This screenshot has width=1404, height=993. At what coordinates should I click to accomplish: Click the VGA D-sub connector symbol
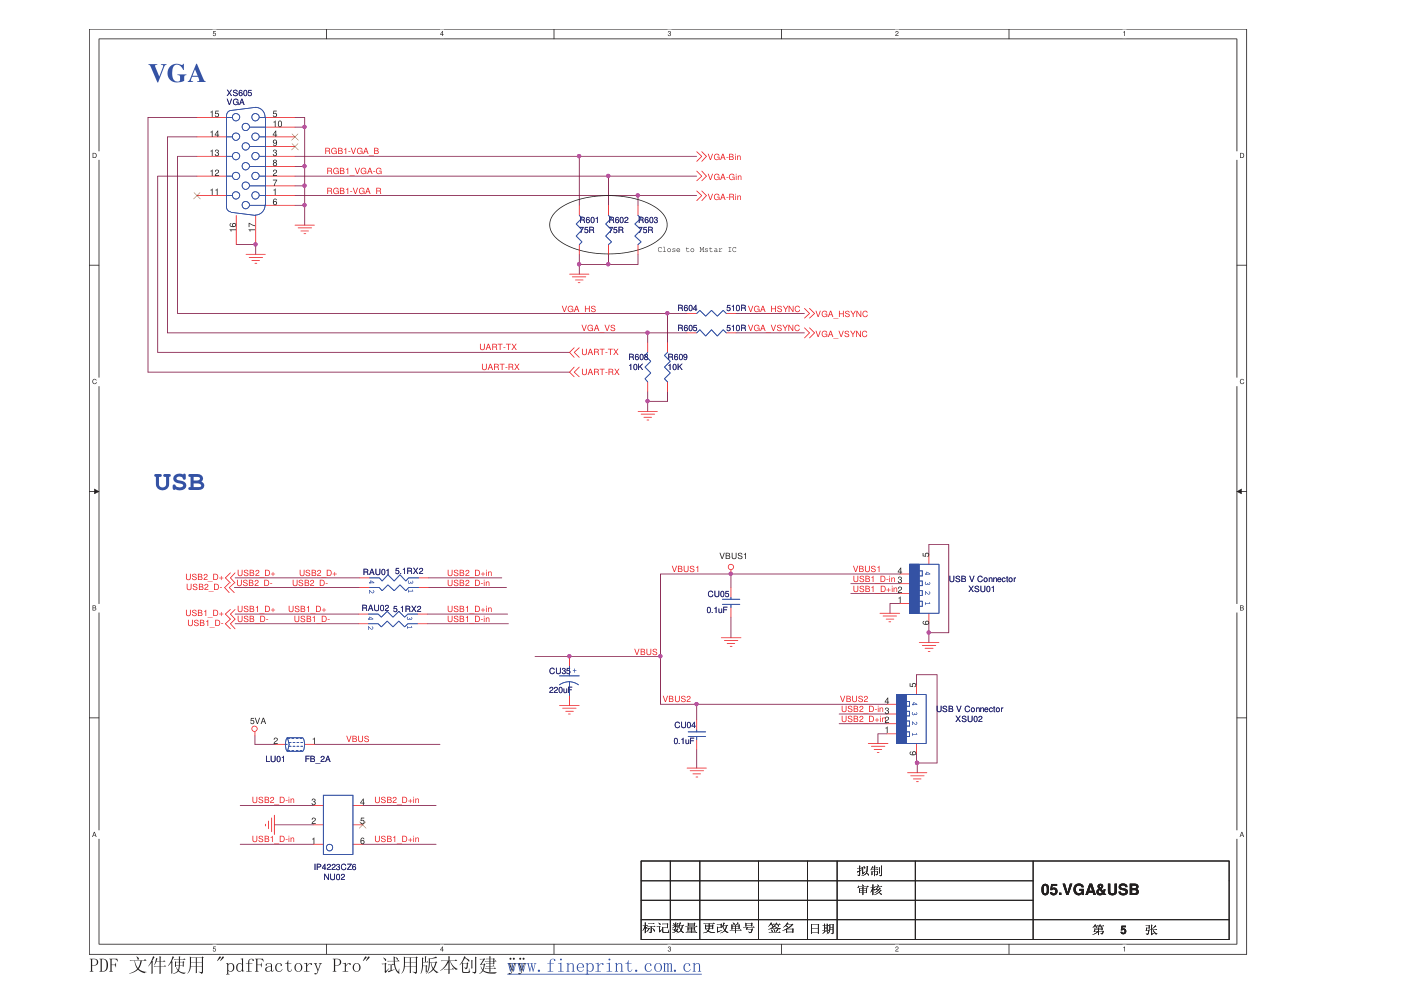click(x=245, y=160)
